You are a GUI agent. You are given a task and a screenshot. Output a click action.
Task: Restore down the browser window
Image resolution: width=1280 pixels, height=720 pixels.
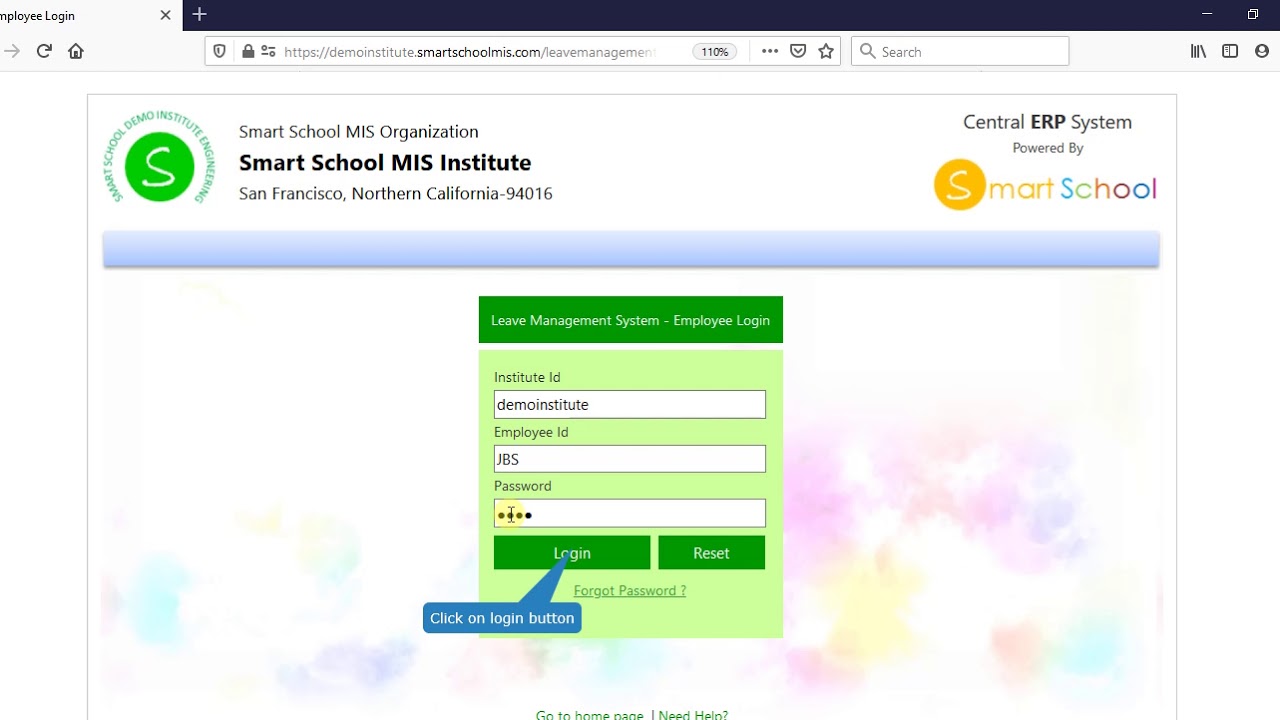pyautogui.click(x=1253, y=14)
